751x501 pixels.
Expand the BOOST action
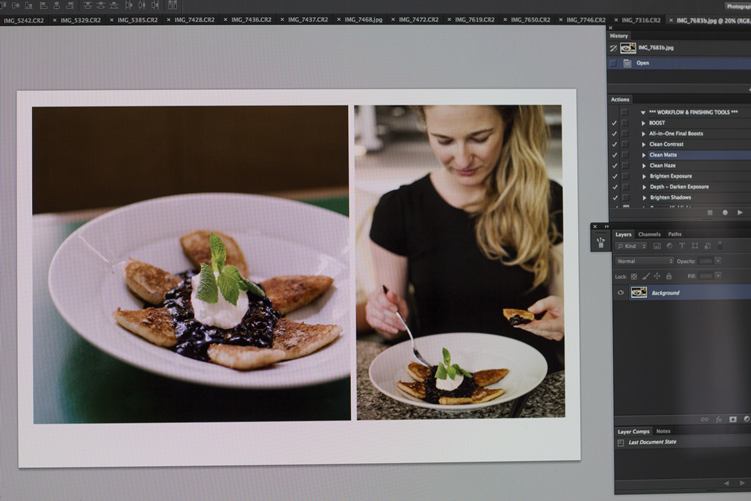pyautogui.click(x=644, y=123)
